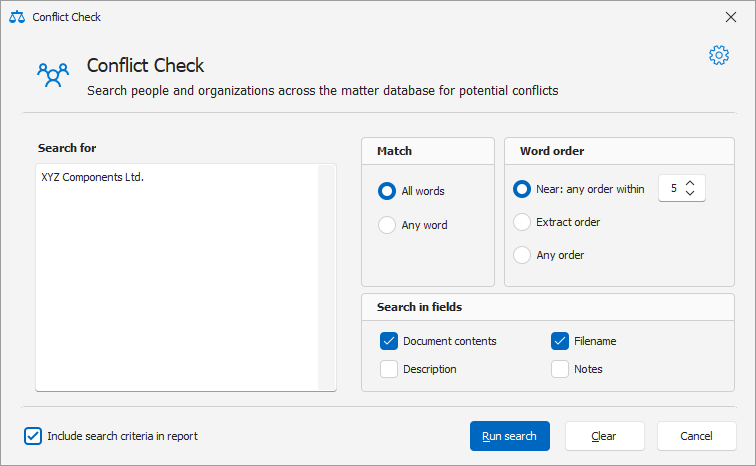Click the scales icon in title bar
Screen dimensions: 756x466
coord(17,17)
